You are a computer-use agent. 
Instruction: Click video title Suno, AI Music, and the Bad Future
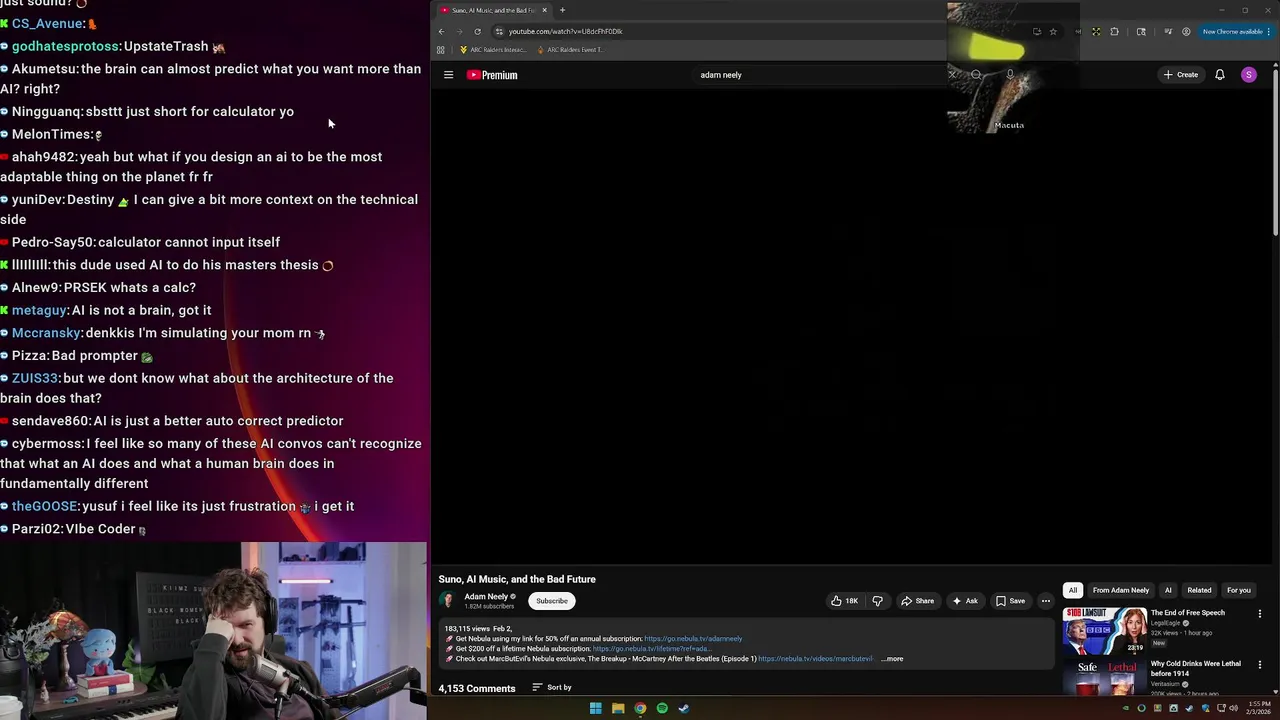[517, 579]
